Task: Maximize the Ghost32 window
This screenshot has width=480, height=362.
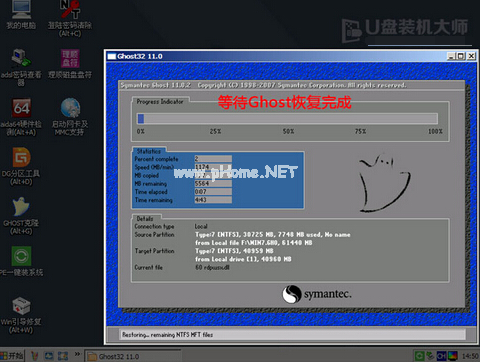Action: 461,56
